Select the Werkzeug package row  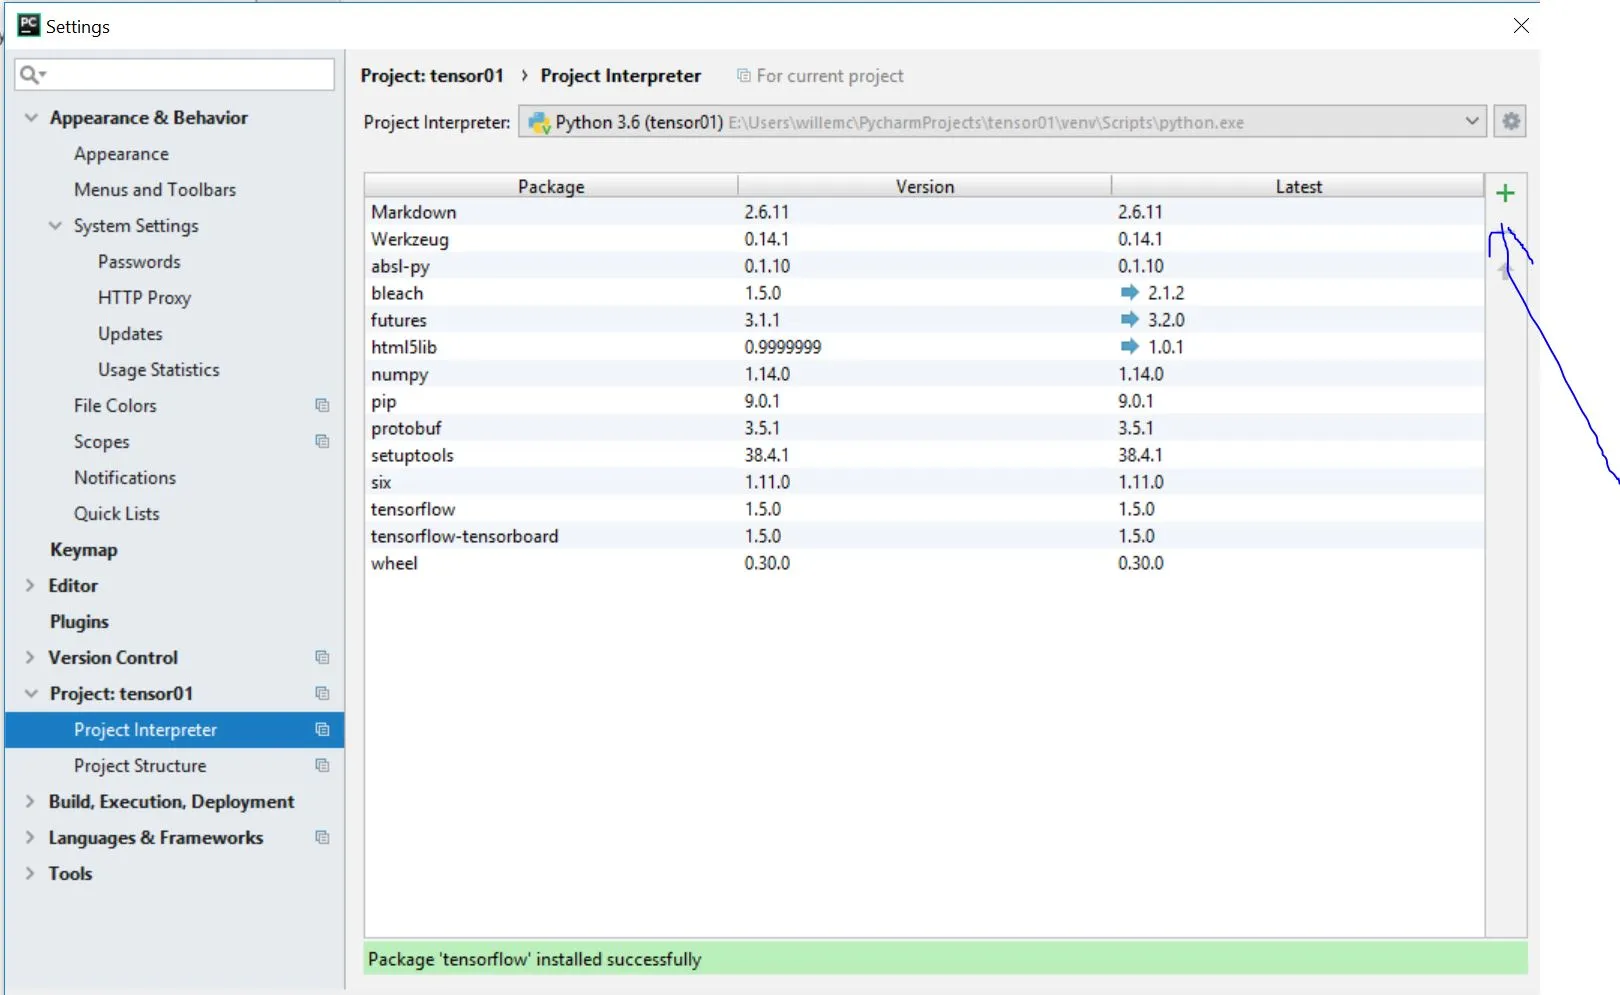click(924, 239)
